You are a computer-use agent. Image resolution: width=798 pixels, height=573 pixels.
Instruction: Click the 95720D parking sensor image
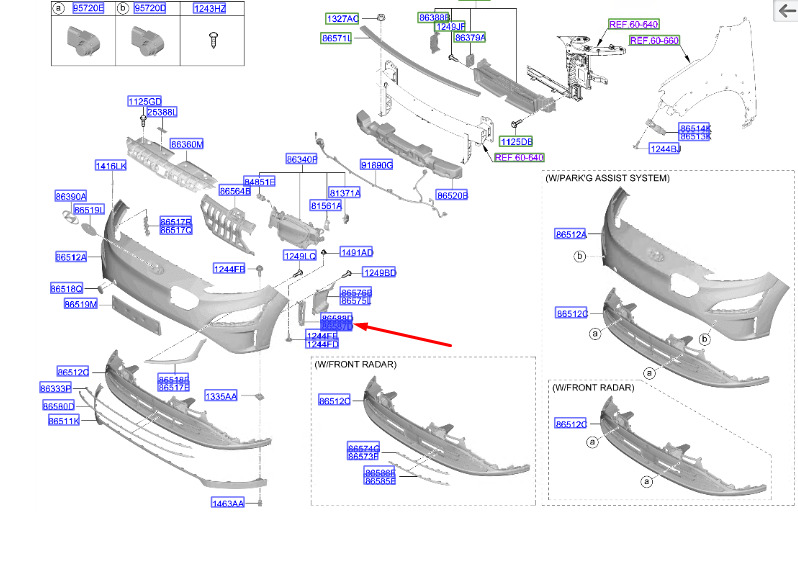[x=146, y=41]
